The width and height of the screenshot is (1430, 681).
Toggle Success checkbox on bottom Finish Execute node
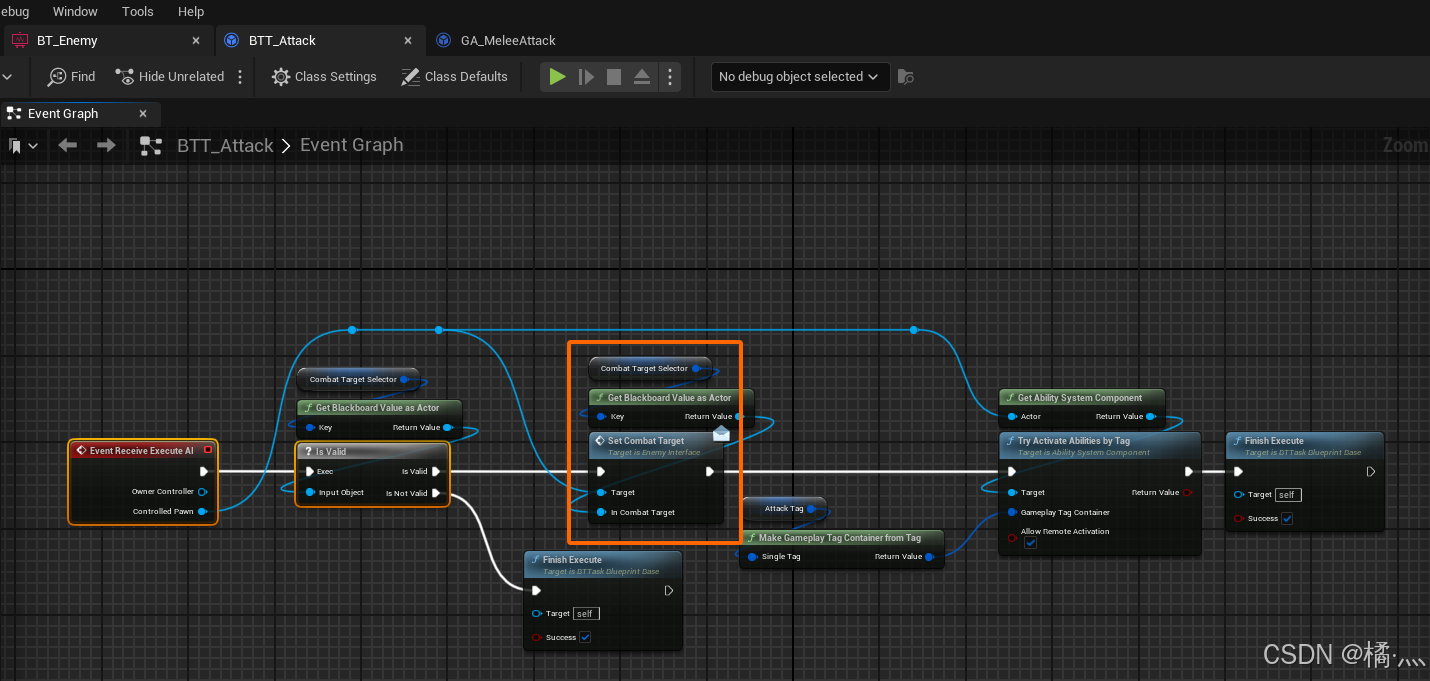585,638
